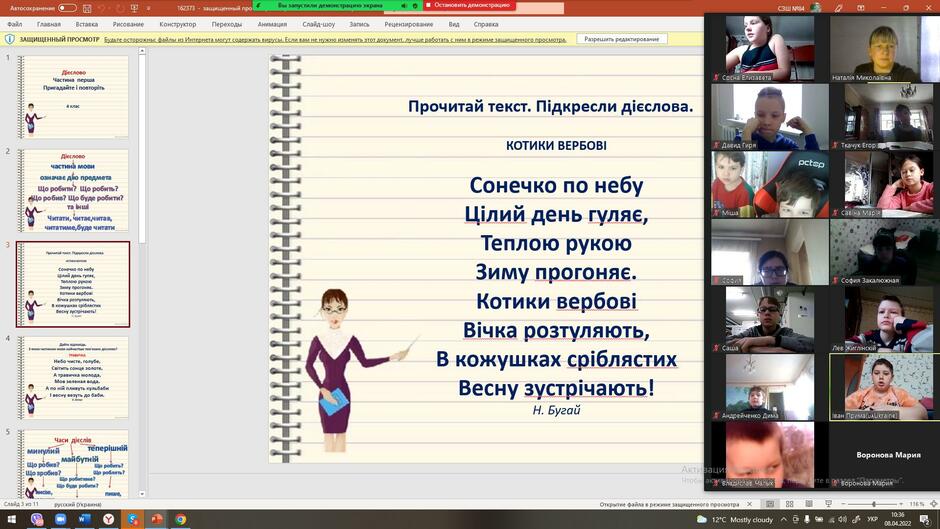
Task: Open the Рисование ribbon tab
Action: (x=128, y=25)
